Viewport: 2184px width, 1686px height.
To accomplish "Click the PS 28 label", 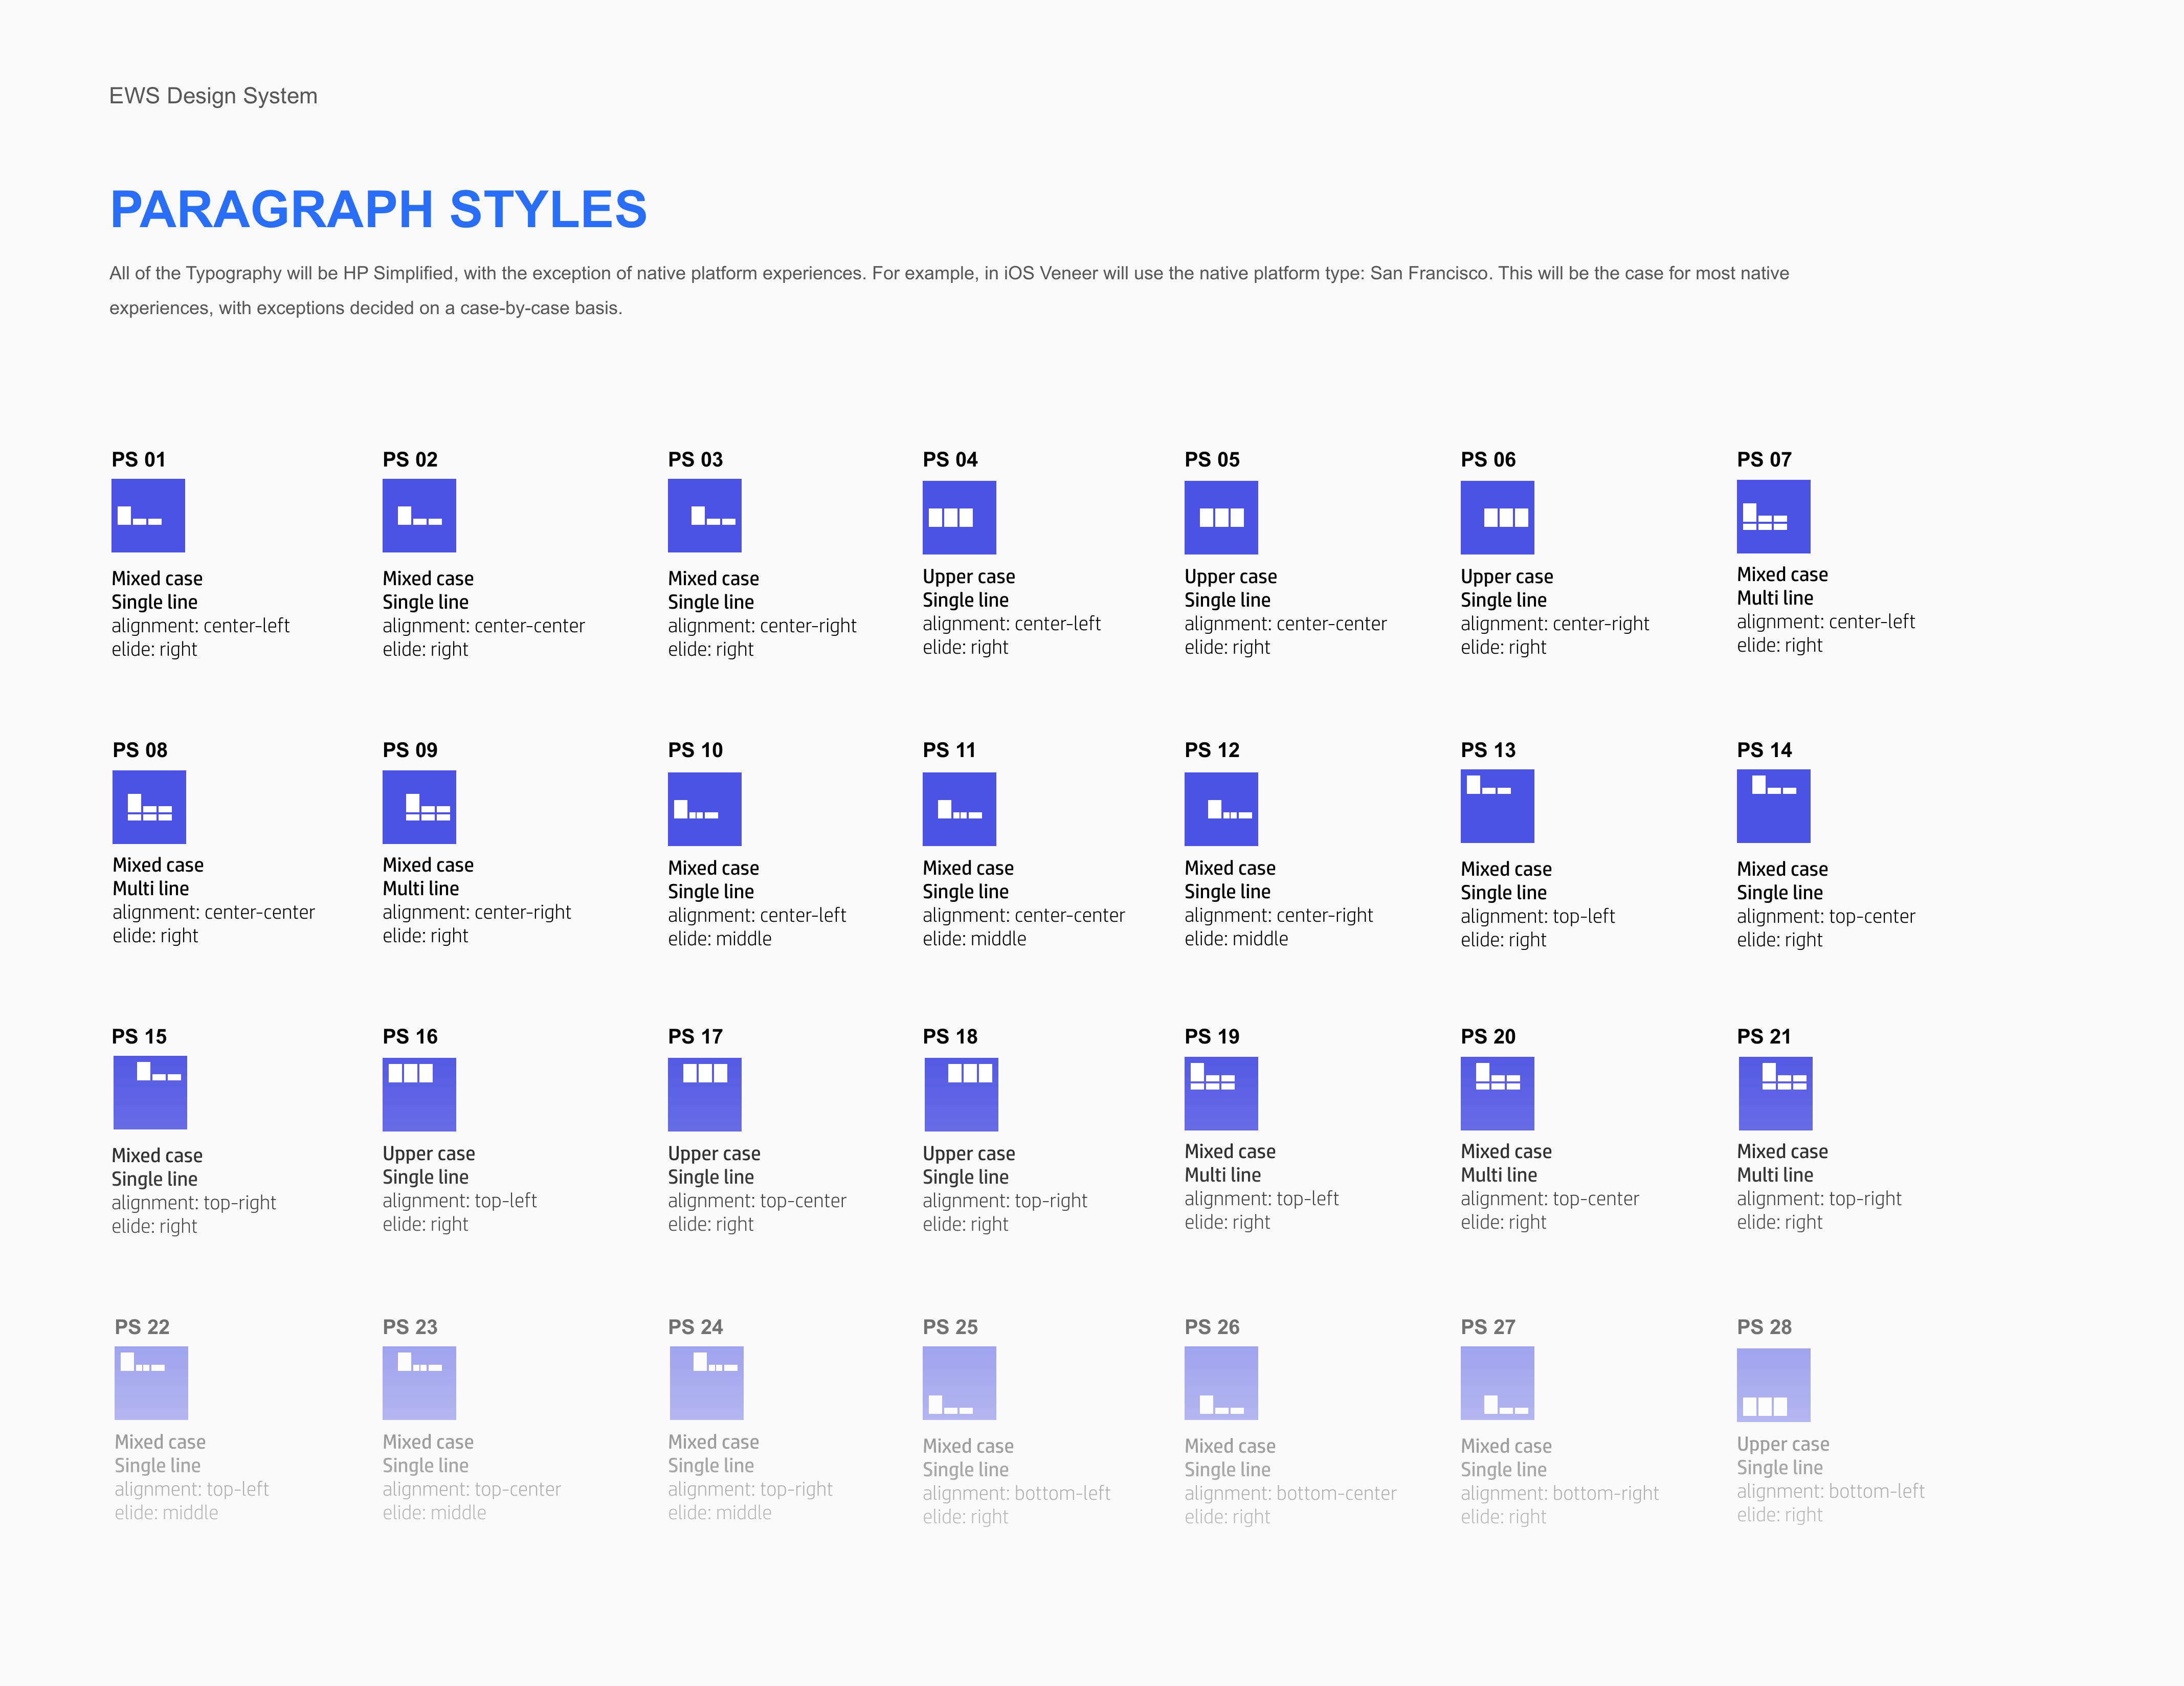I will (1764, 1327).
